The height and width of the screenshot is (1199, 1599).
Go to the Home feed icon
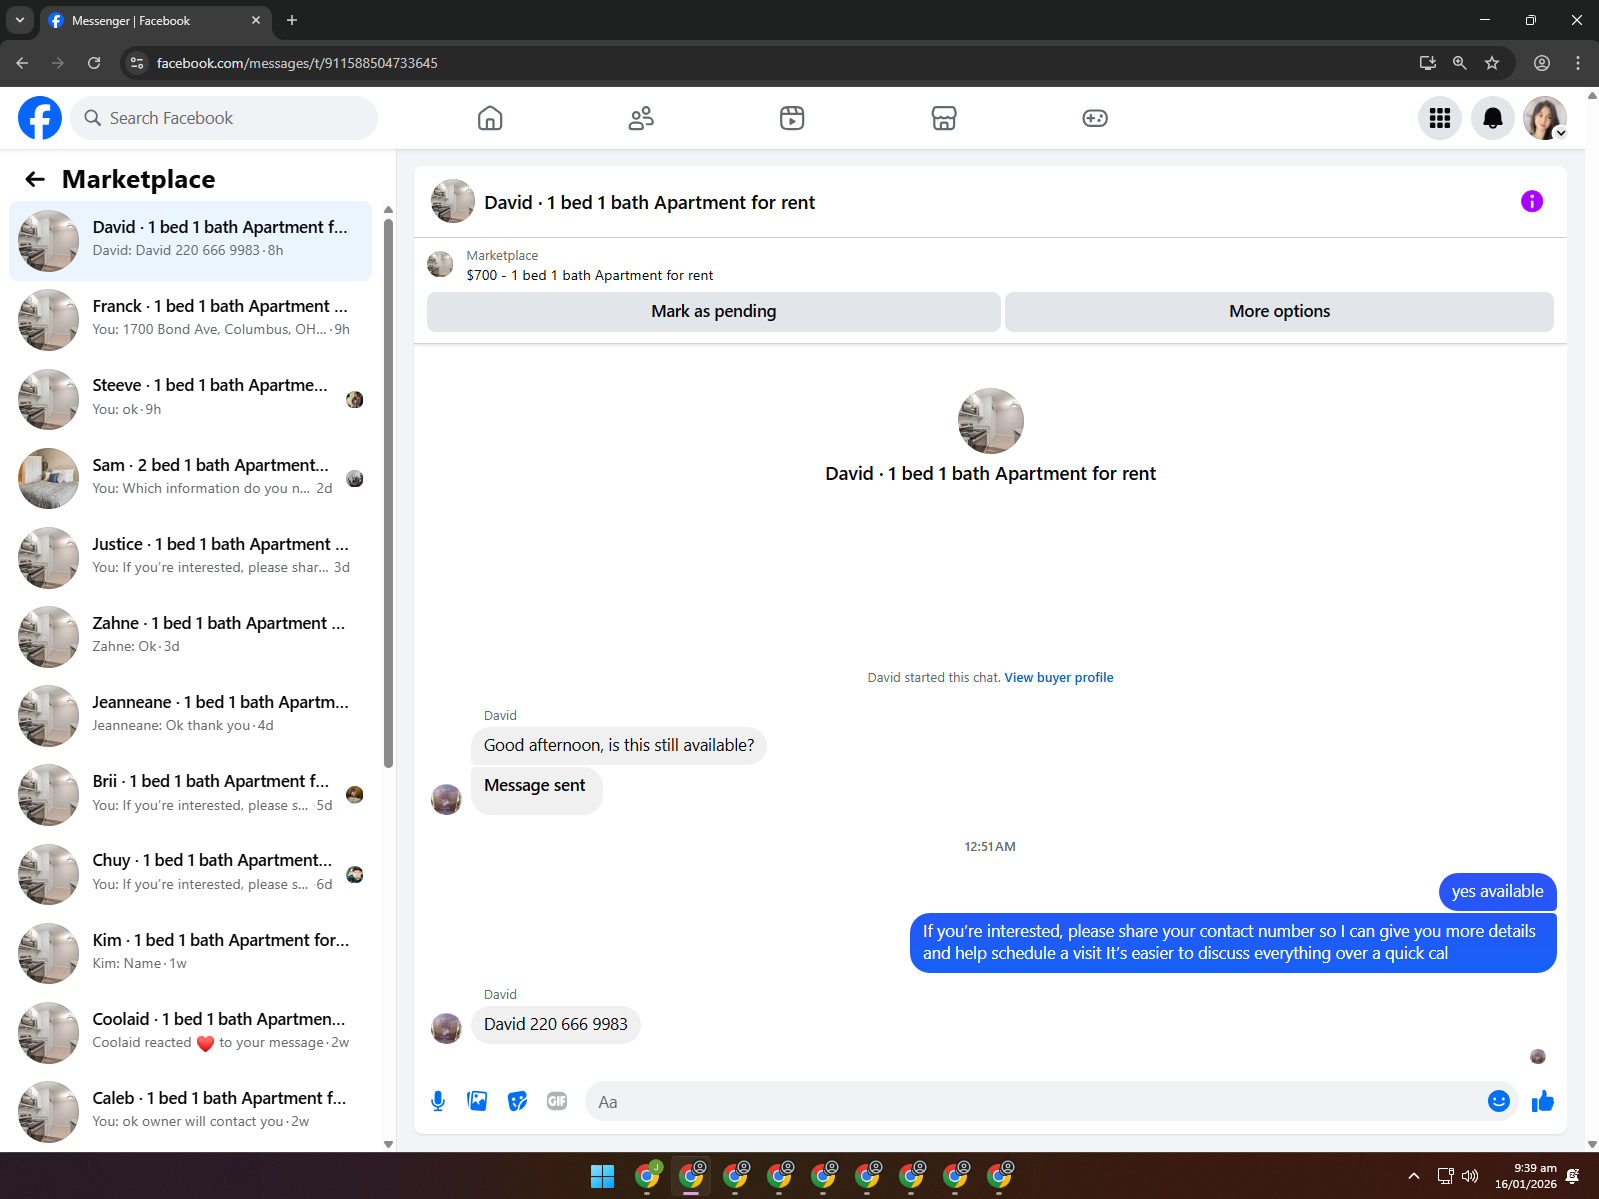pyautogui.click(x=490, y=118)
